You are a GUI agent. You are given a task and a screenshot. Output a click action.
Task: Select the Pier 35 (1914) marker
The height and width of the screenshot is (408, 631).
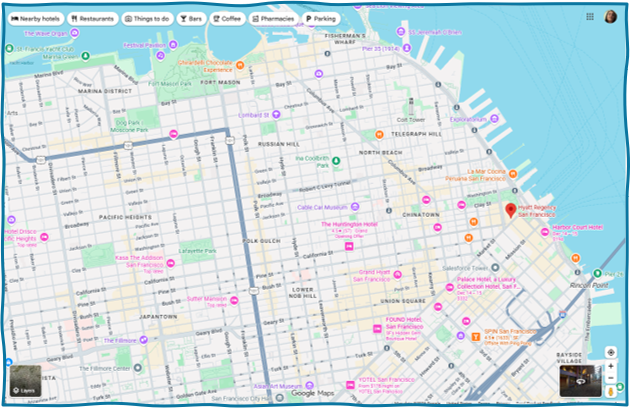click(407, 48)
